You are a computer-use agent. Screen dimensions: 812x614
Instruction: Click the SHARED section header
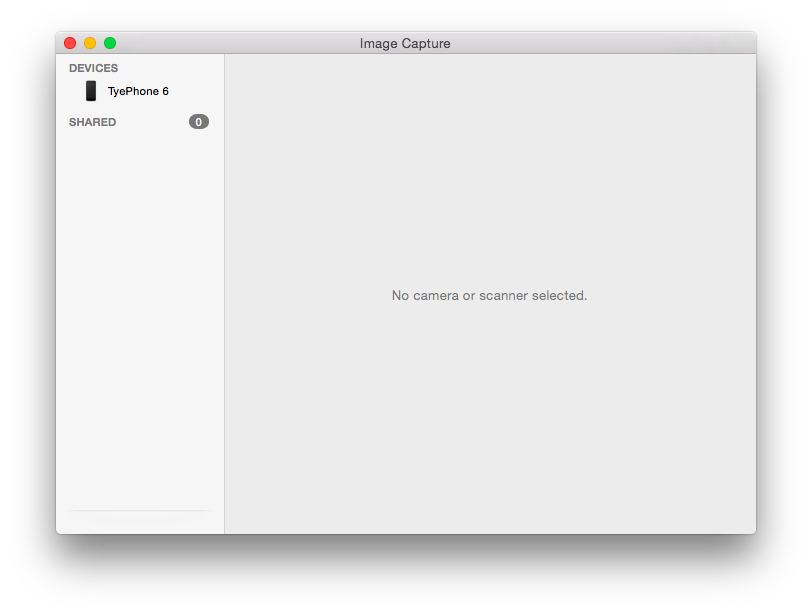tap(92, 122)
